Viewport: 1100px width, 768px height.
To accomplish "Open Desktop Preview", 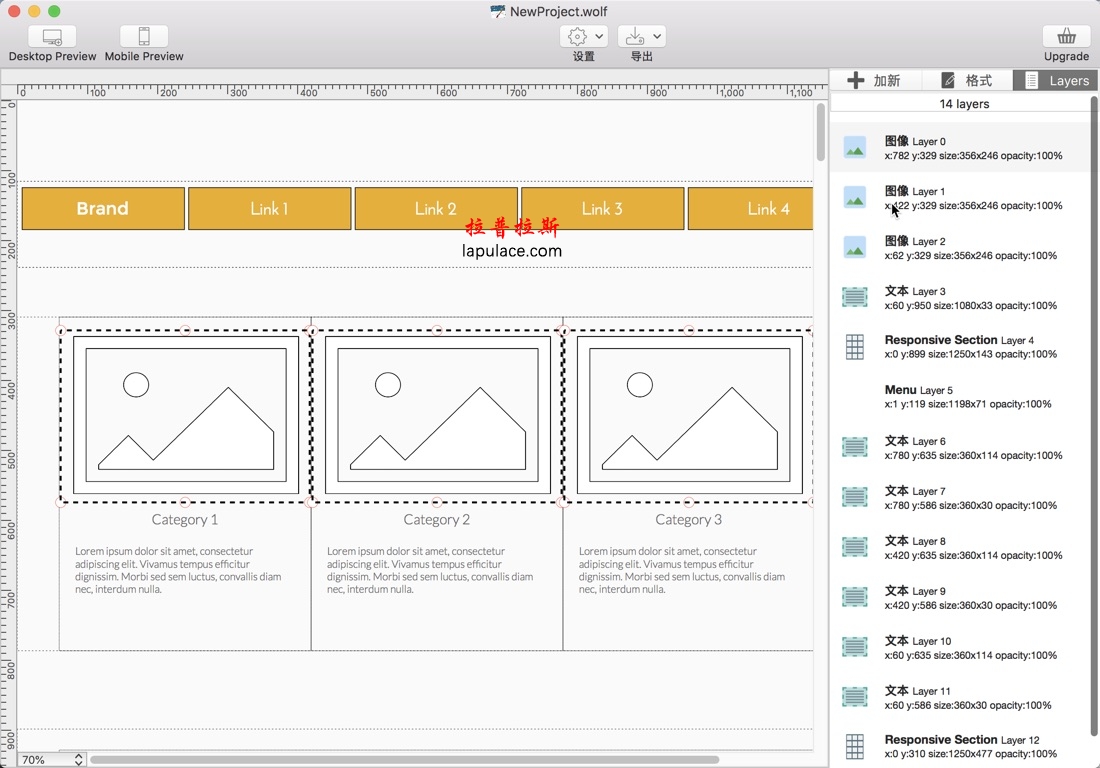I will click(52, 37).
